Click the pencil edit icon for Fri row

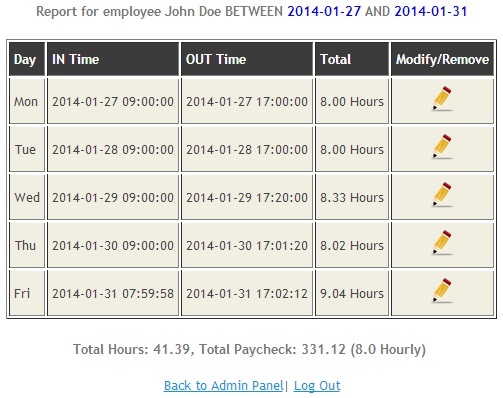(x=442, y=291)
